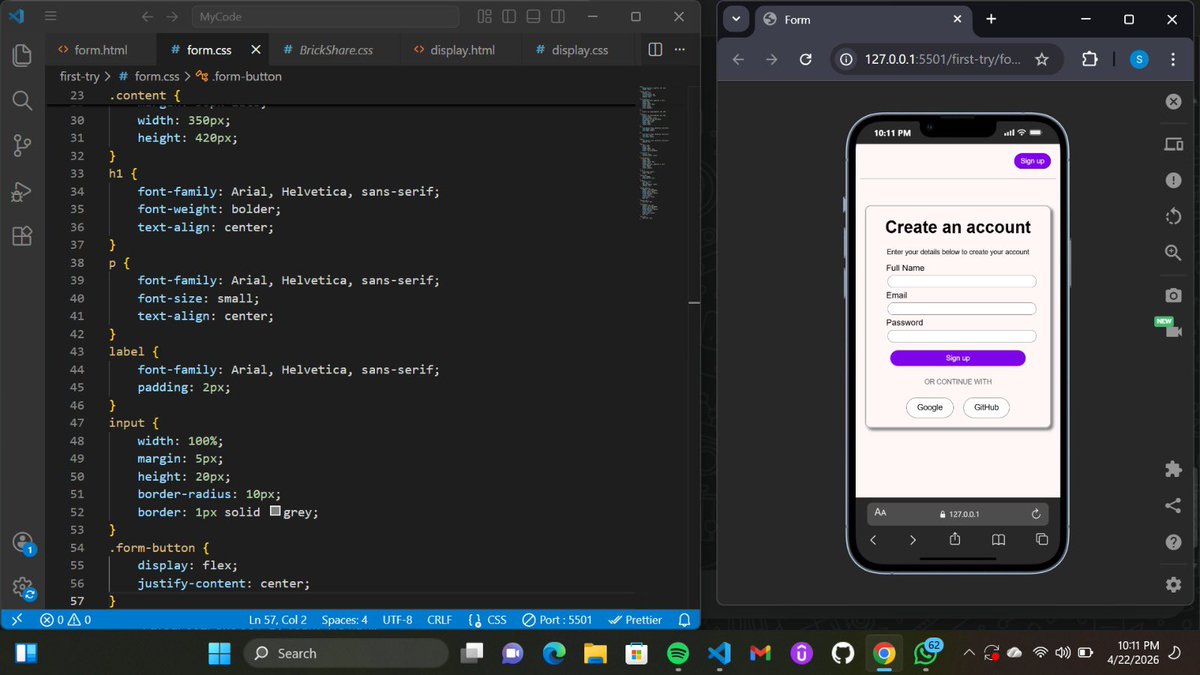Open a new Chrome tab
The height and width of the screenshot is (675, 1200).
coord(991,19)
